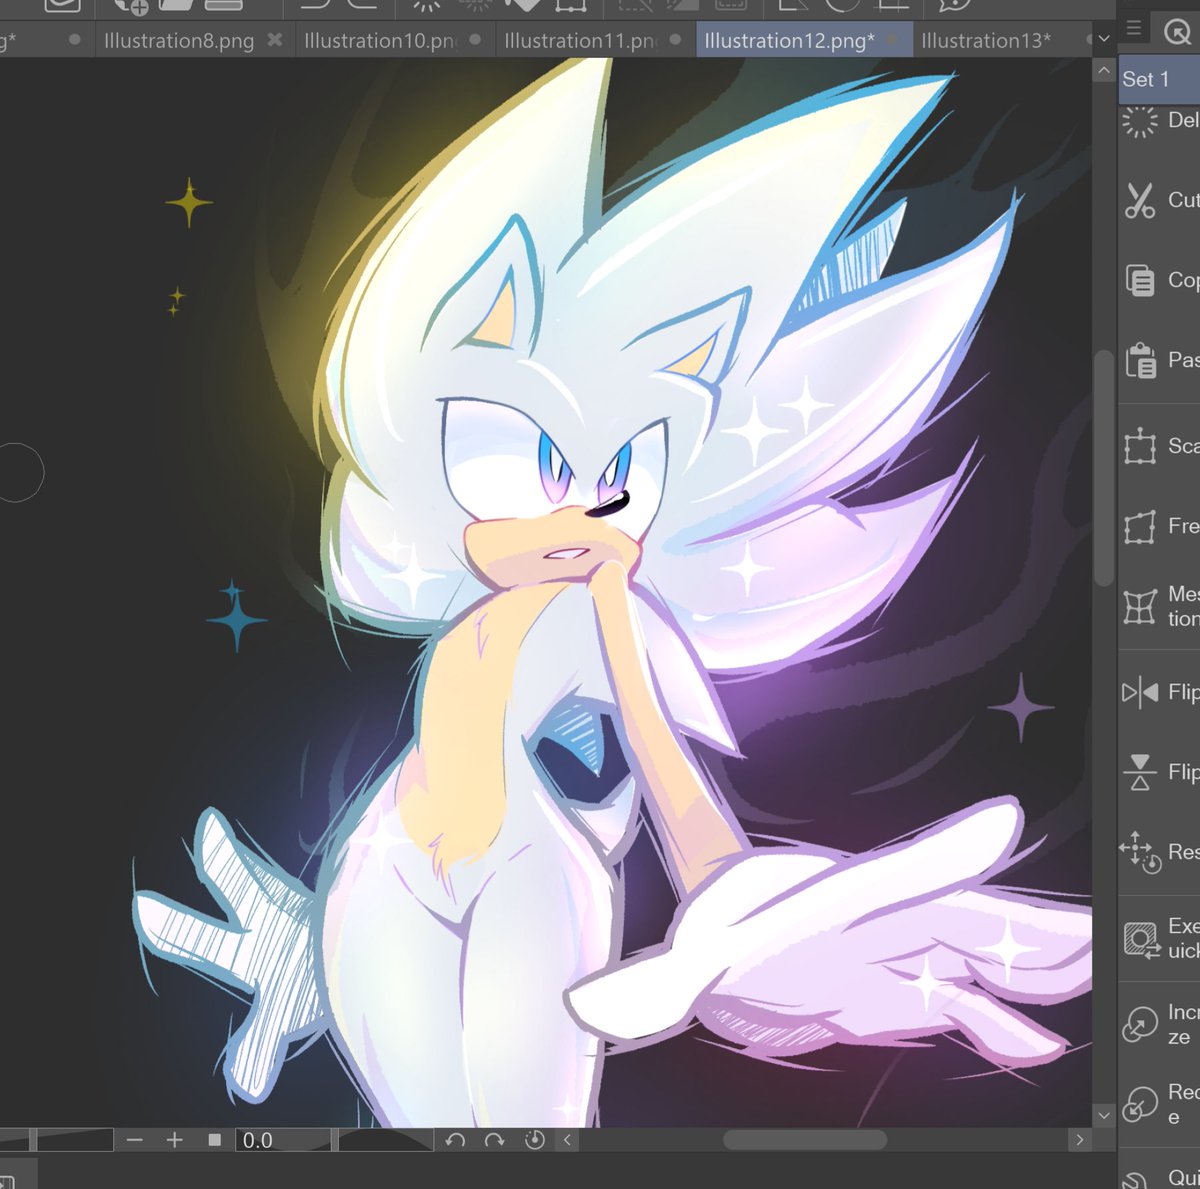Click the 0.0 rotation value field
1200x1189 pixels.
click(259, 1139)
